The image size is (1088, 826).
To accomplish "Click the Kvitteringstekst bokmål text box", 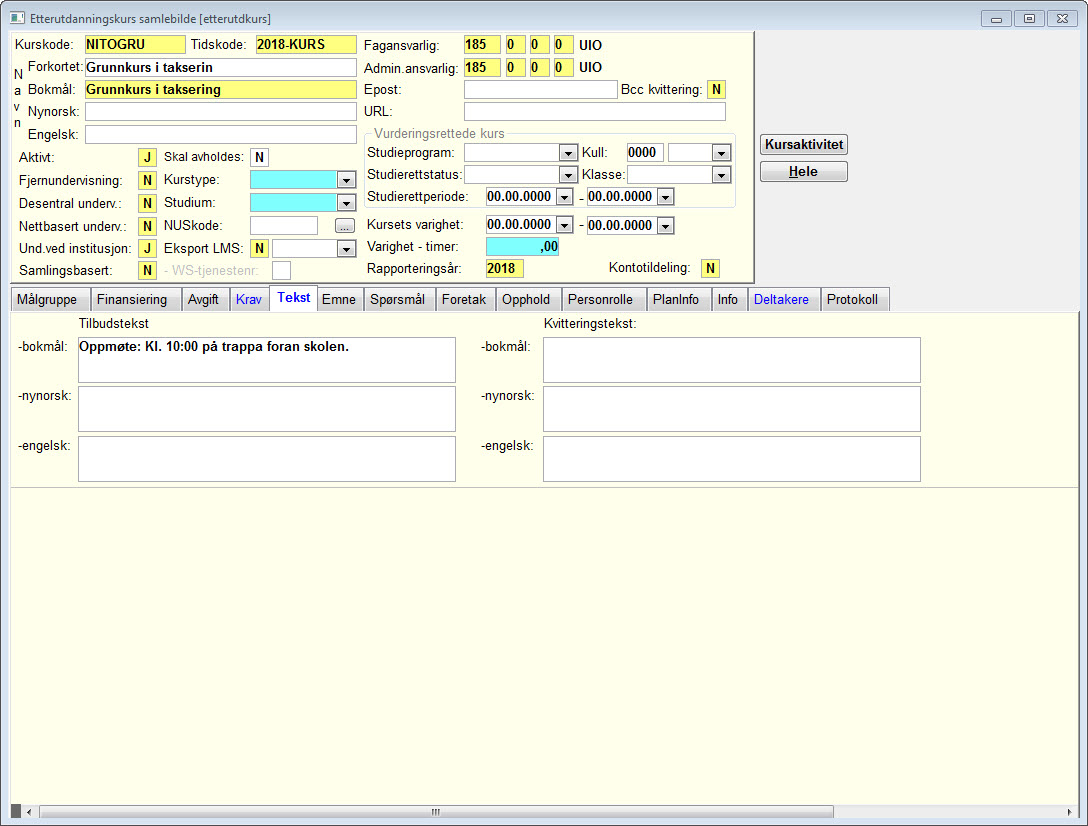I will [x=731, y=360].
